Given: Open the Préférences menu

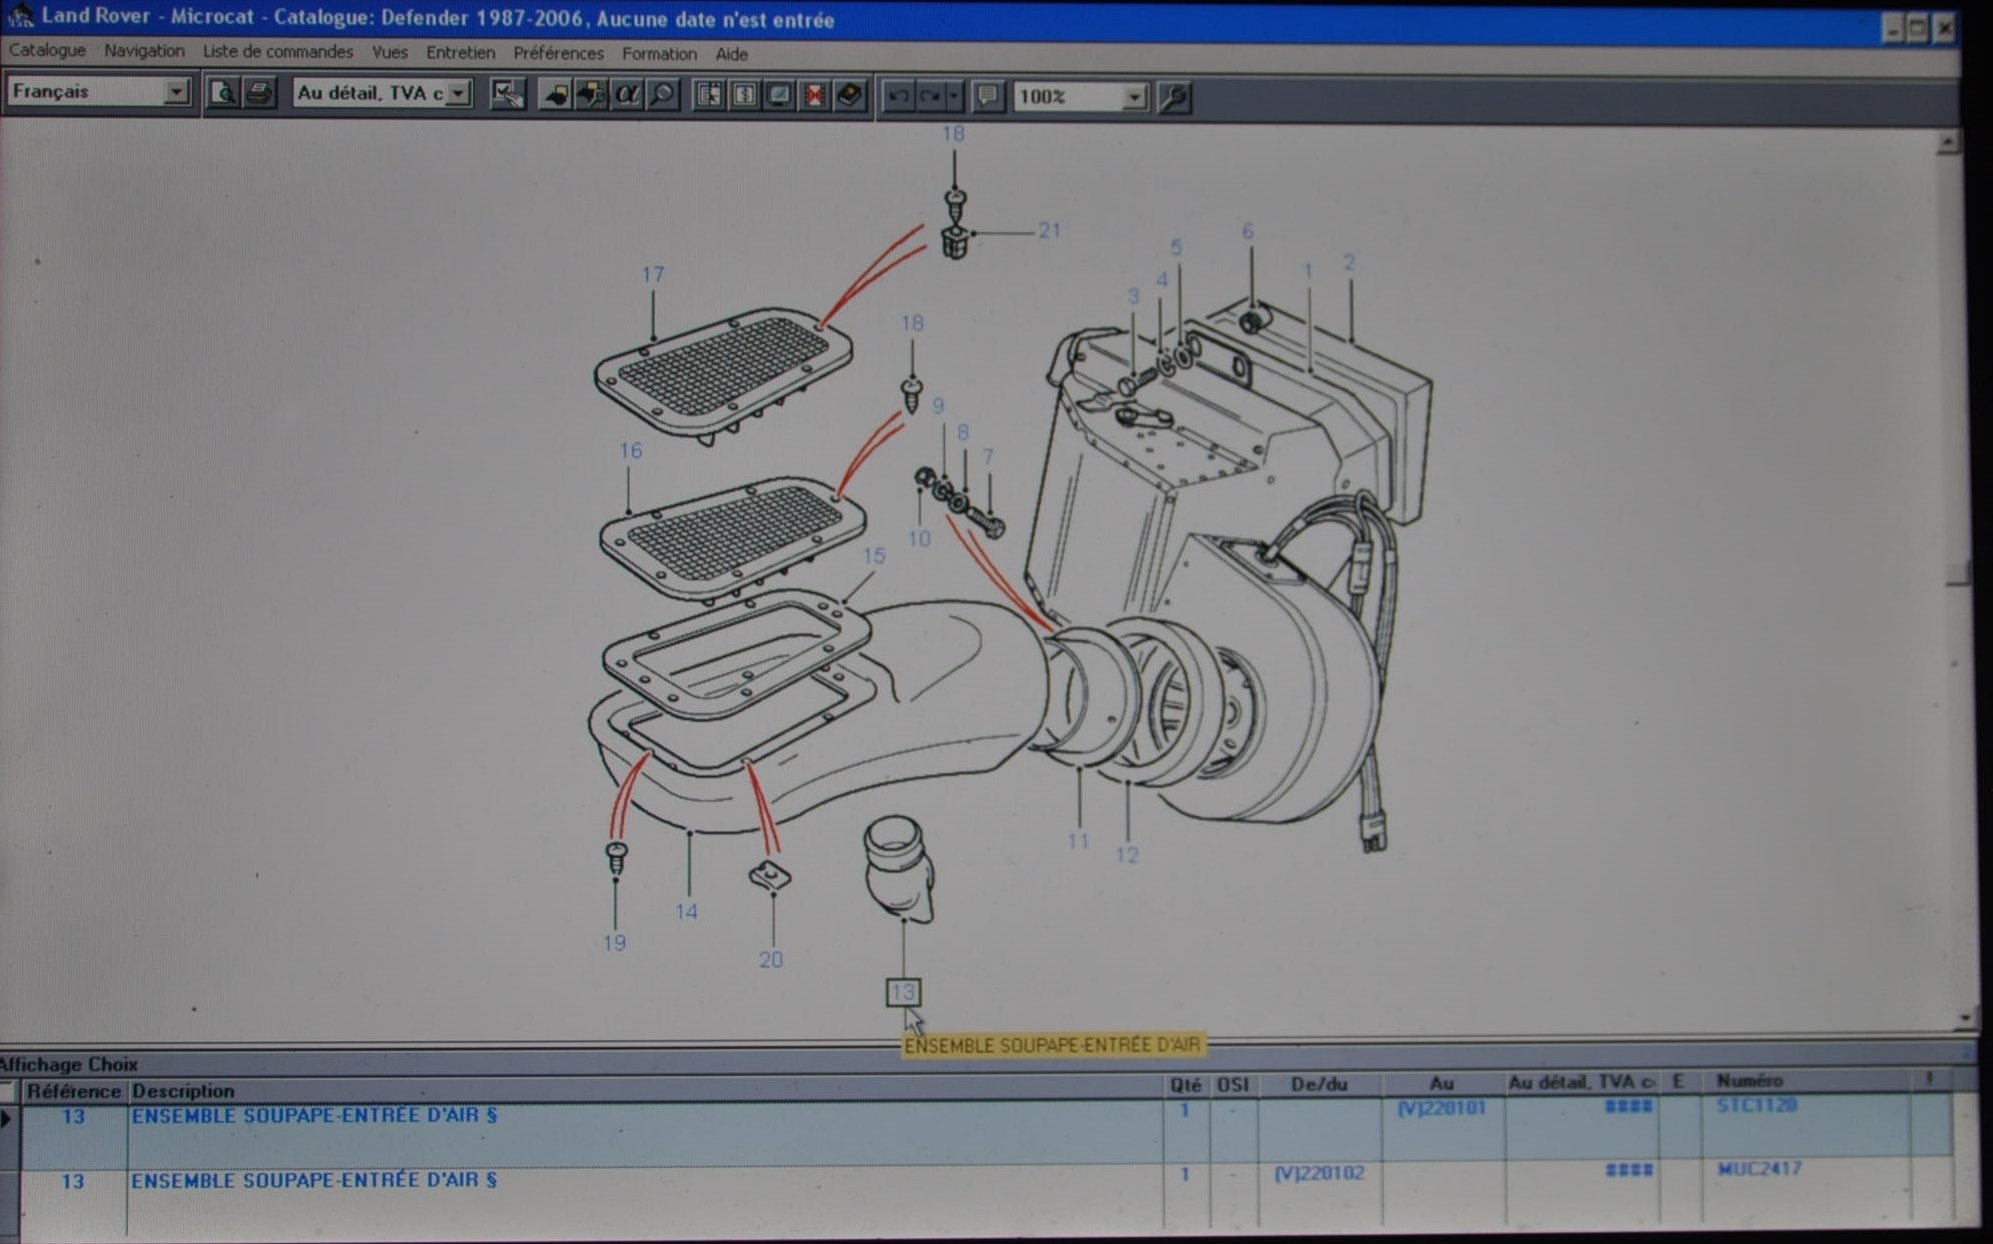Looking at the screenshot, I should click(558, 53).
